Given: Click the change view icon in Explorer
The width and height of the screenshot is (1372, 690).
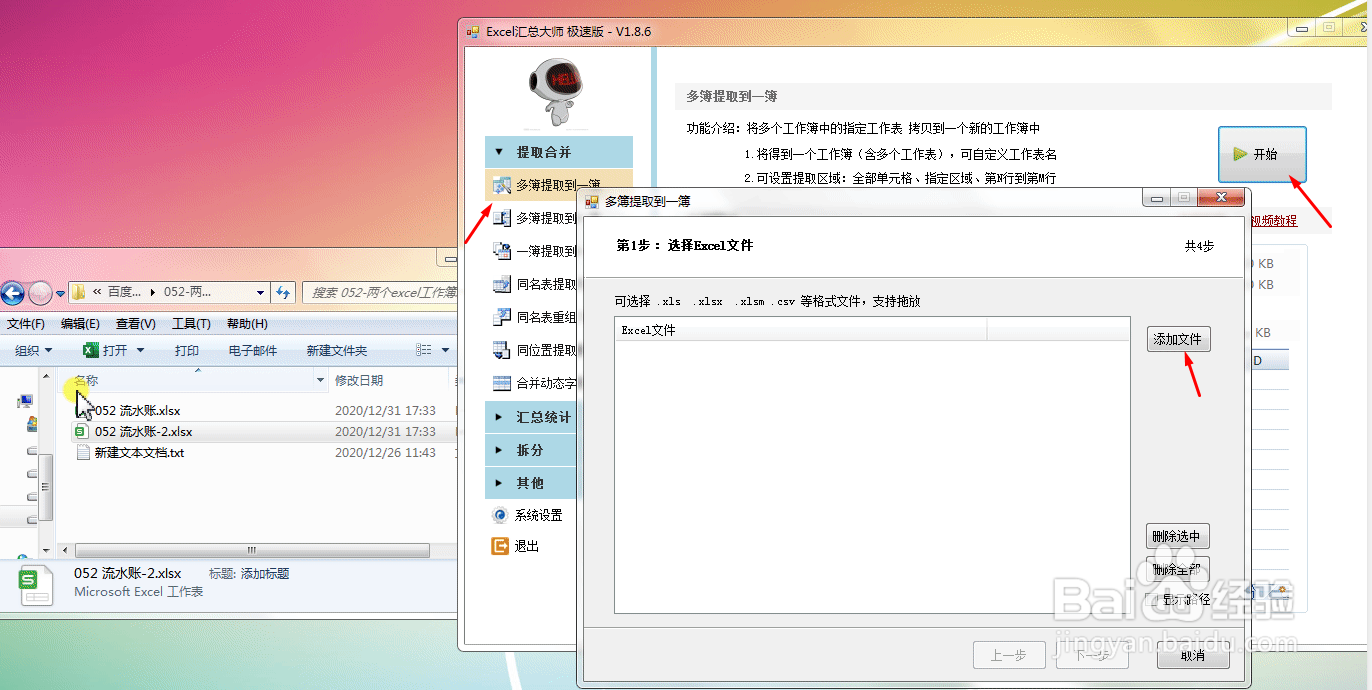Looking at the screenshot, I should tap(423, 350).
